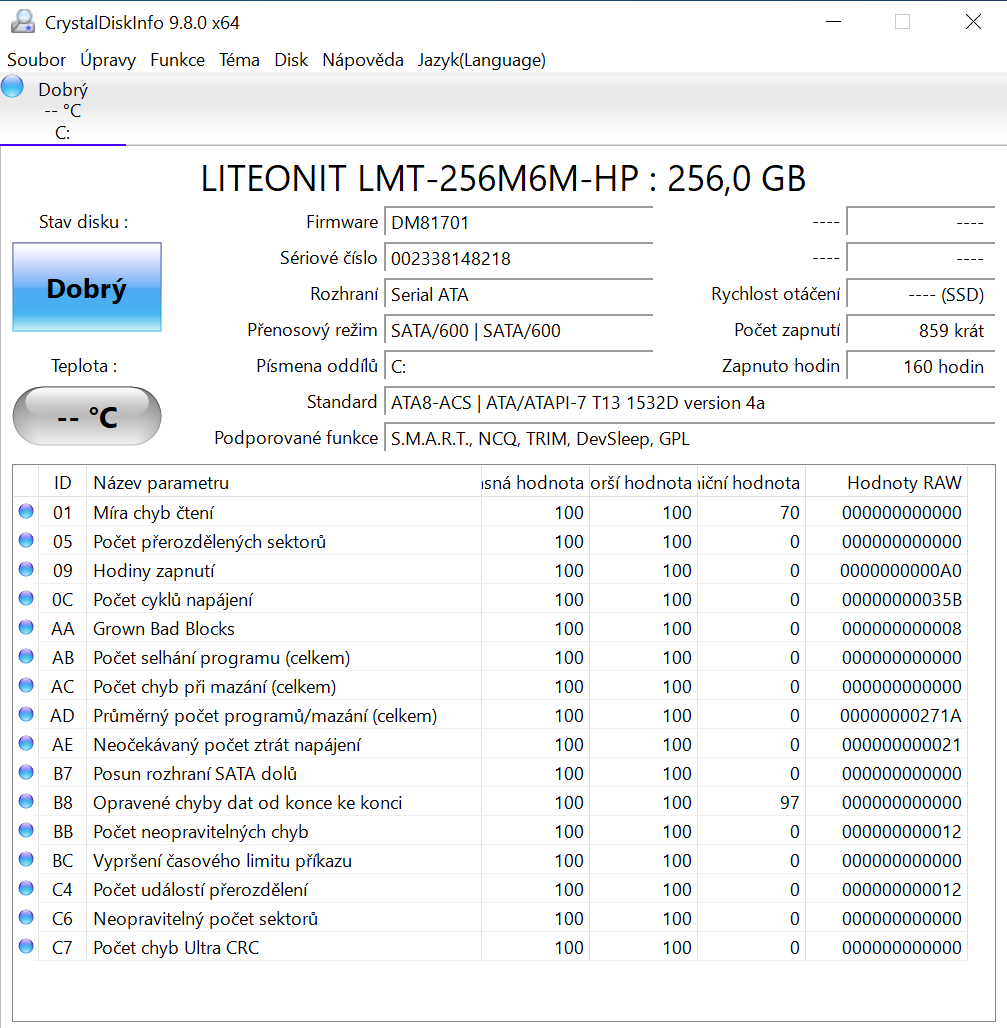Click the status orb in row 0C Počet cyklů napájení
1007x1028 pixels.
(26, 599)
